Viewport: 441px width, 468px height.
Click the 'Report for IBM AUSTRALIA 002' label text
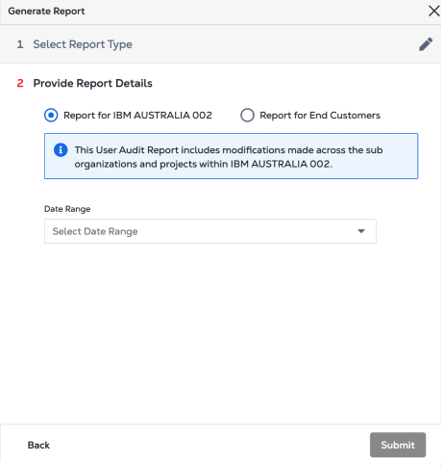138,115
